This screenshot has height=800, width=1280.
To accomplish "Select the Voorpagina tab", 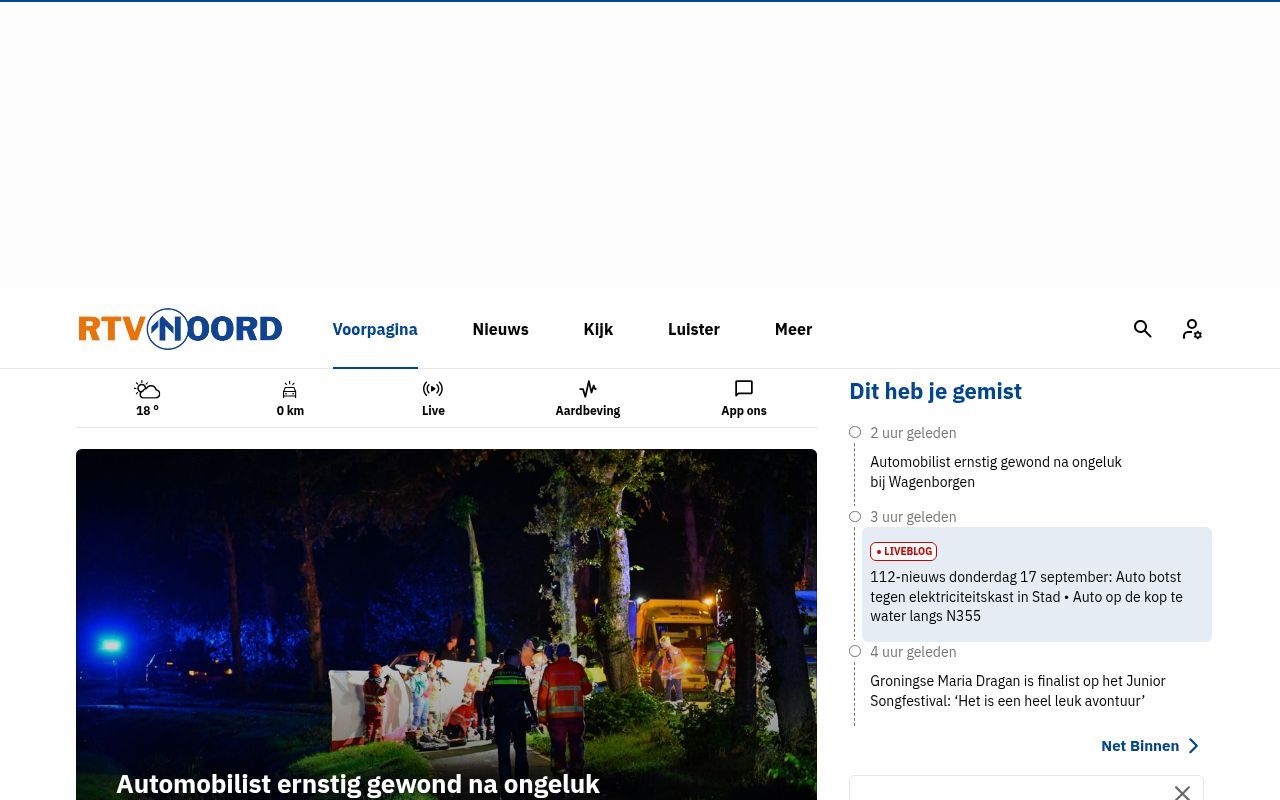I will [x=375, y=329].
